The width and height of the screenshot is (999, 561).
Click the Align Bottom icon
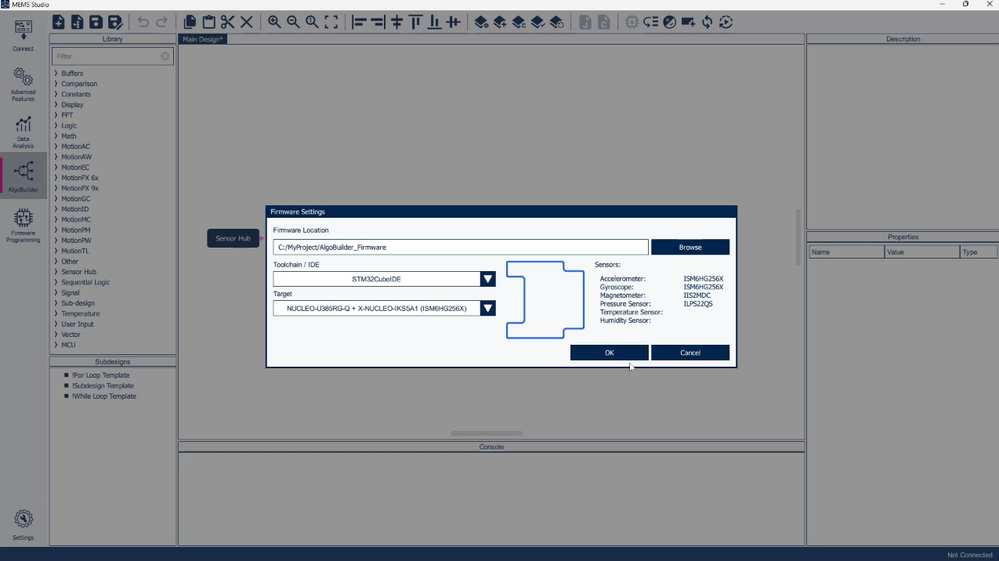[x=435, y=22]
